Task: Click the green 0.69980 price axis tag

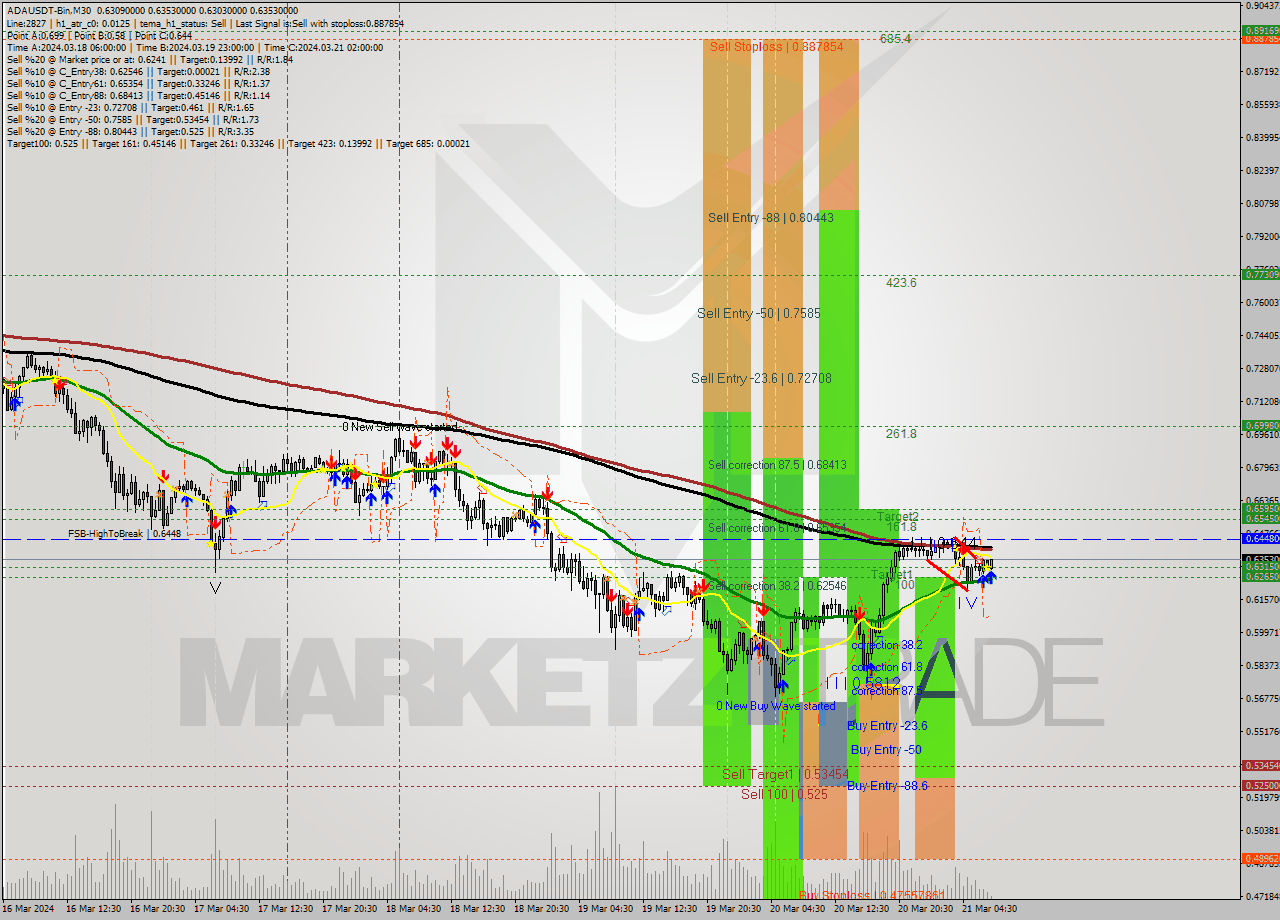Action: [1261, 425]
